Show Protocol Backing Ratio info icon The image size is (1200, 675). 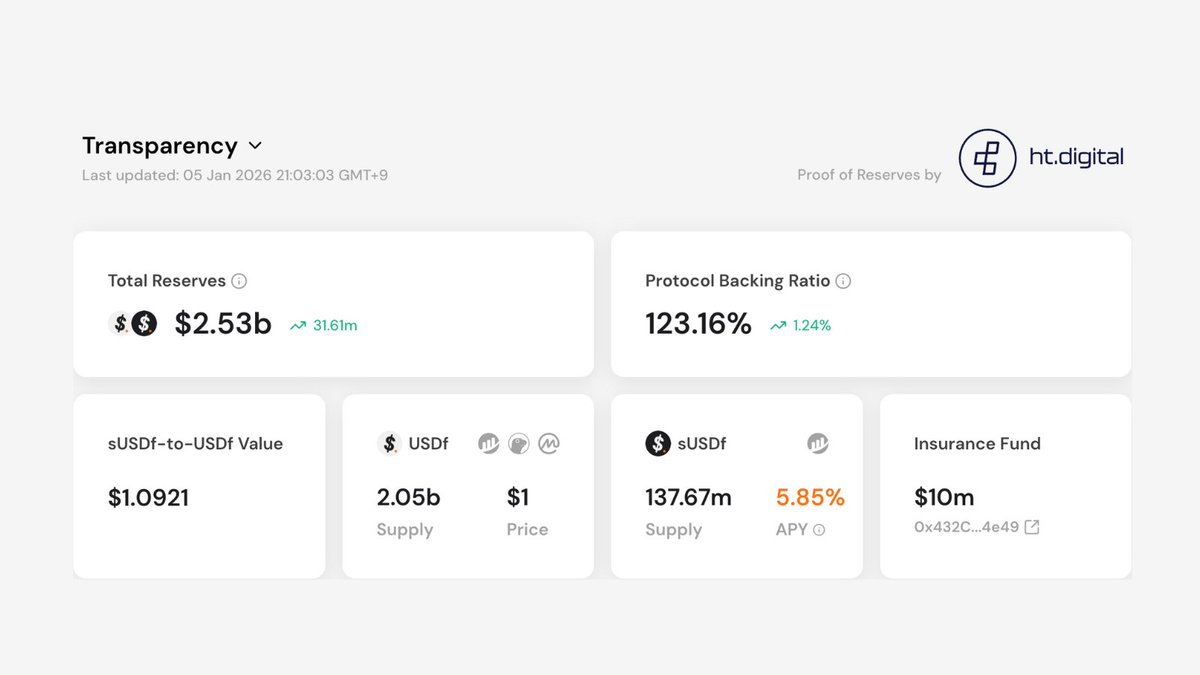[843, 281]
